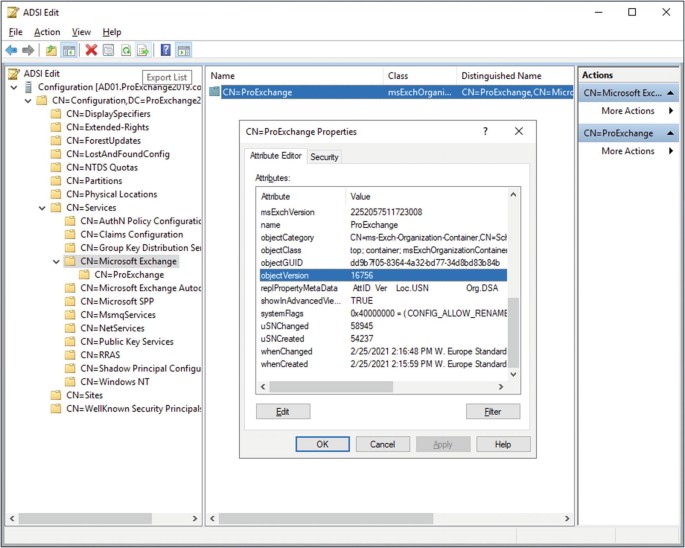Click the attribute list horizontal scrollbar thumb
This screenshot has width=685, height=548.
point(331,387)
